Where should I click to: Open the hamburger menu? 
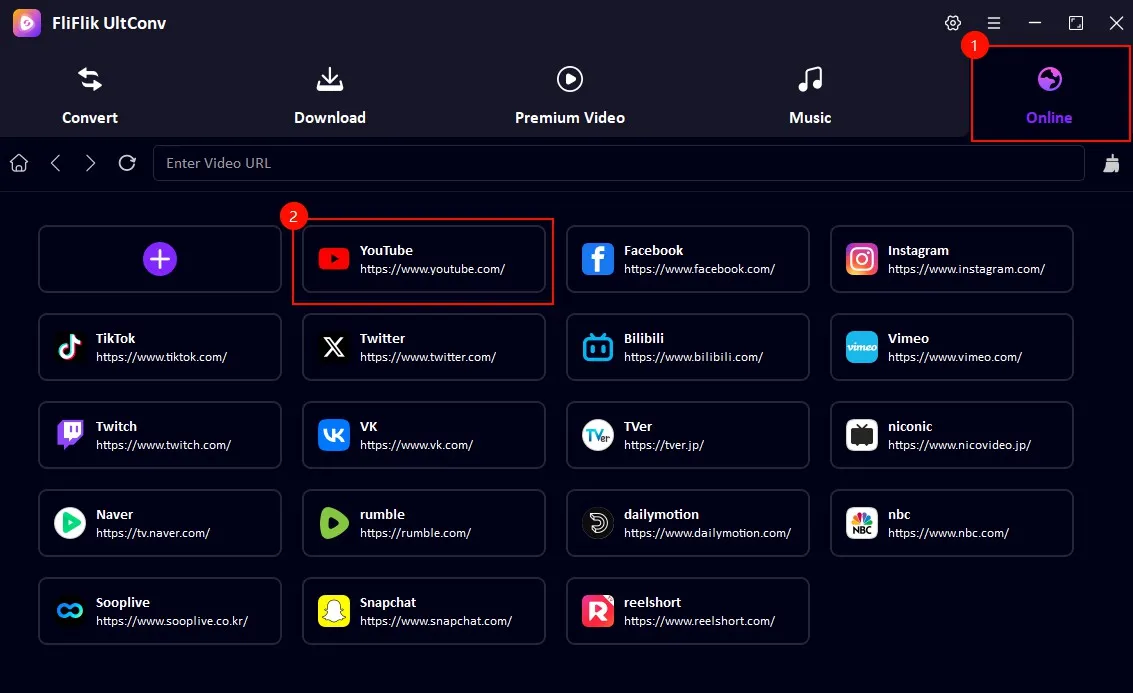pos(993,22)
